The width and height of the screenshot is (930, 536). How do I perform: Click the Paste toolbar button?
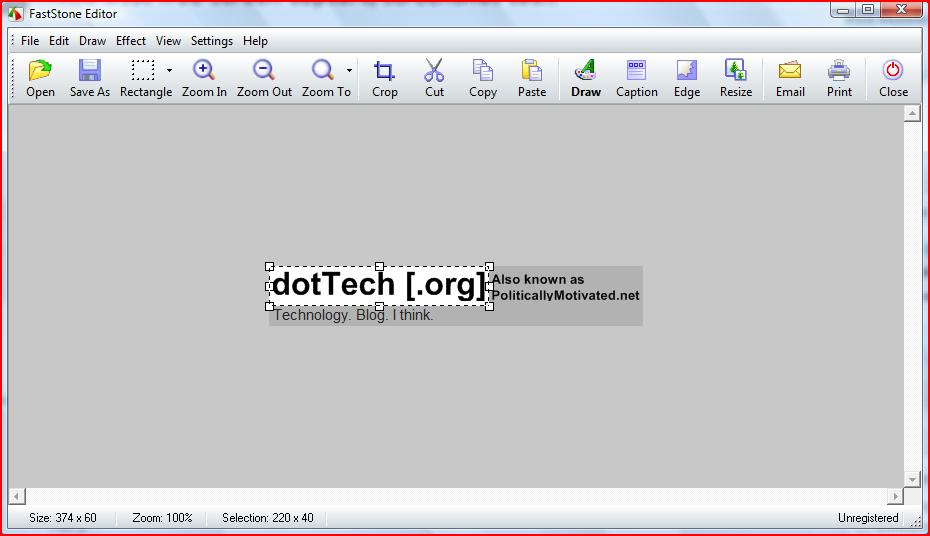[531, 72]
